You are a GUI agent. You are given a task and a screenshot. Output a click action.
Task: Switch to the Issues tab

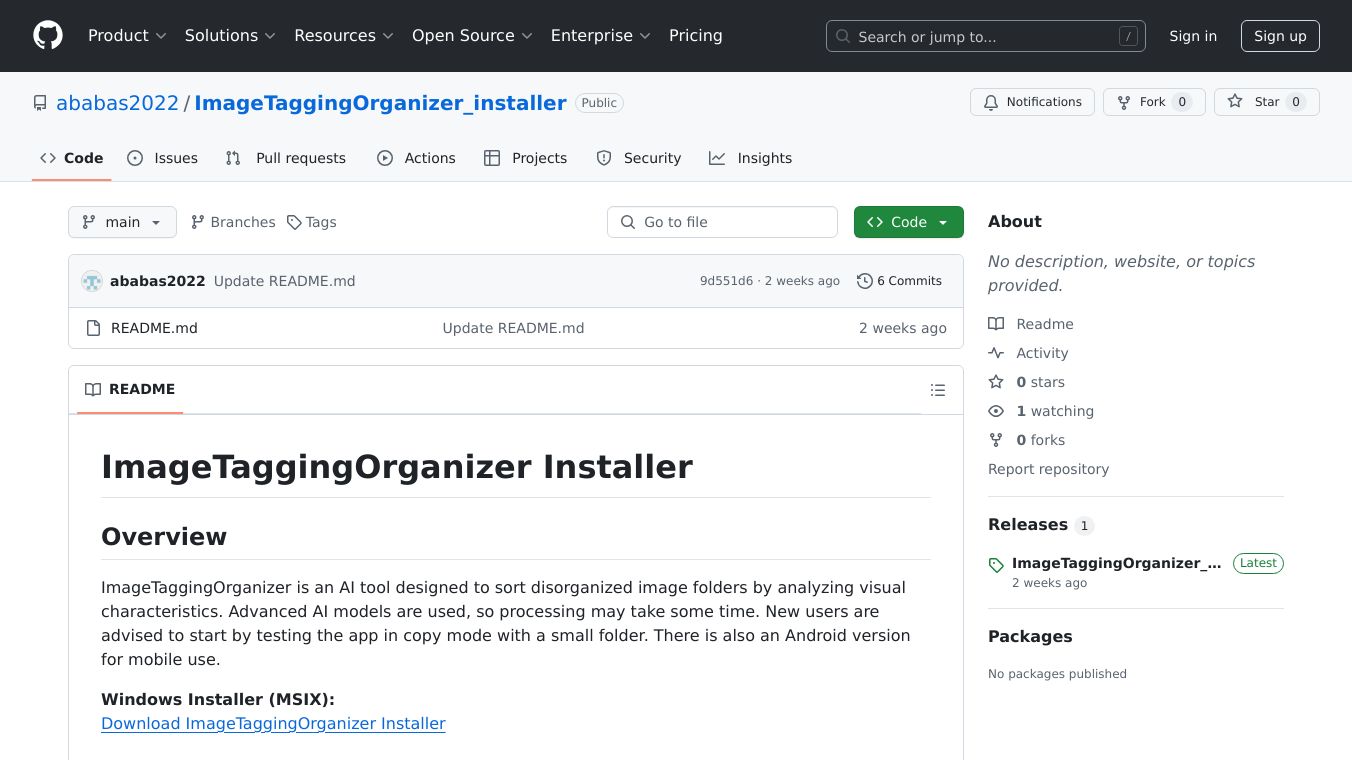[x=163, y=158]
